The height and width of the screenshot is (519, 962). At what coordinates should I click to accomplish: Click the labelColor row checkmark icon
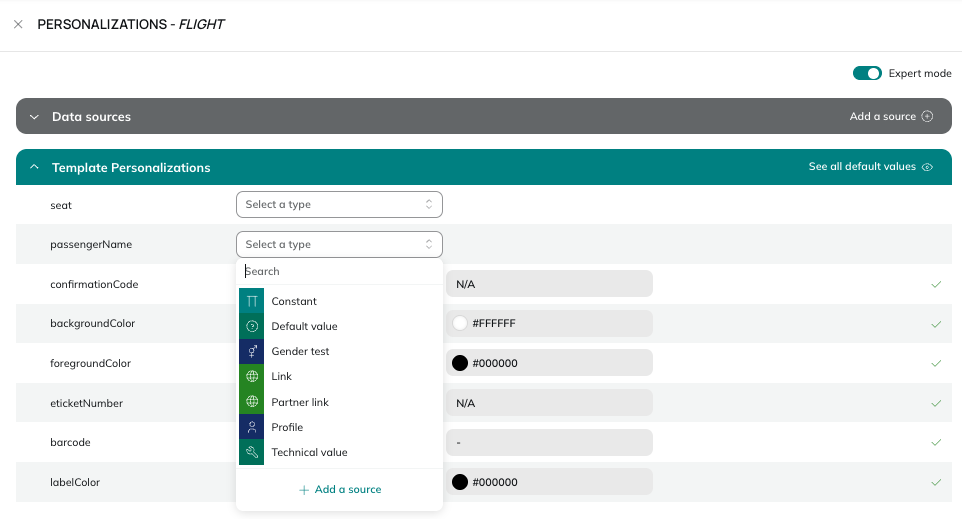click(936, 482)
